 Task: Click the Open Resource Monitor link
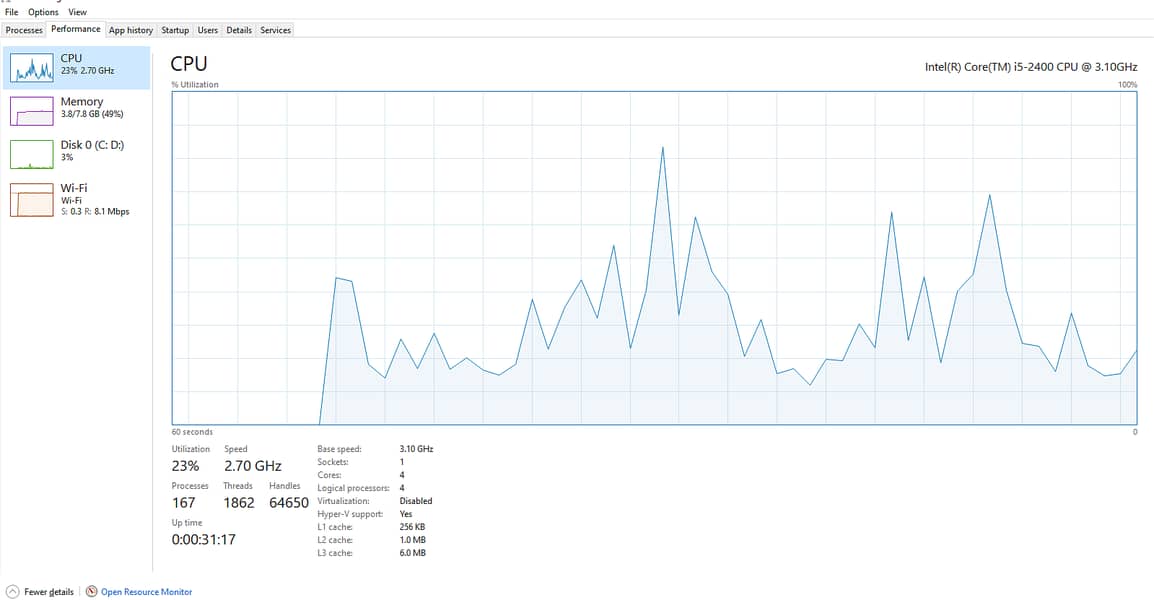(x=146, y=592)
